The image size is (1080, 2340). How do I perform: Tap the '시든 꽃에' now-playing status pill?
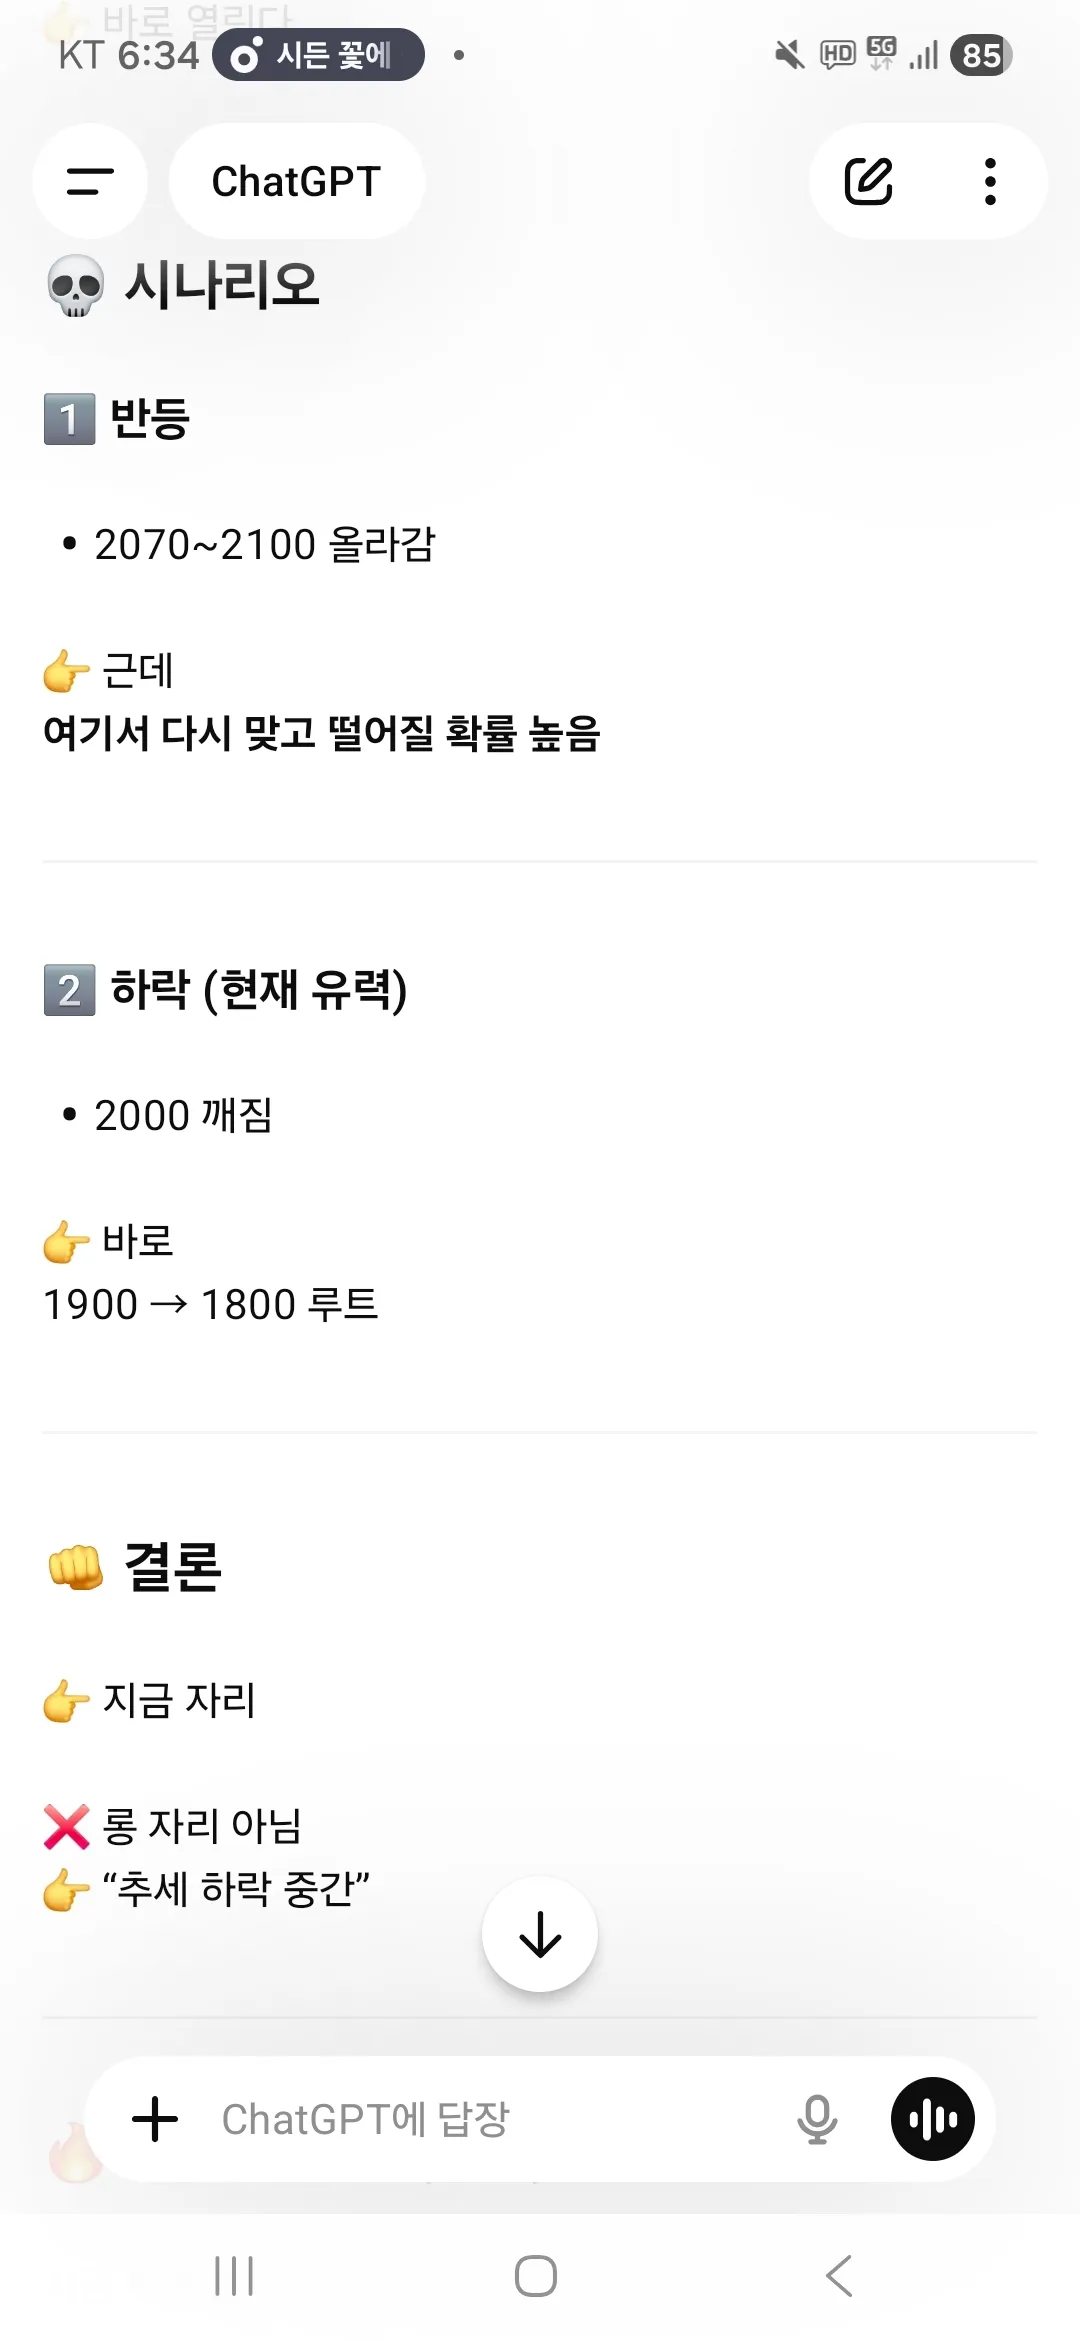coord(318,55)
